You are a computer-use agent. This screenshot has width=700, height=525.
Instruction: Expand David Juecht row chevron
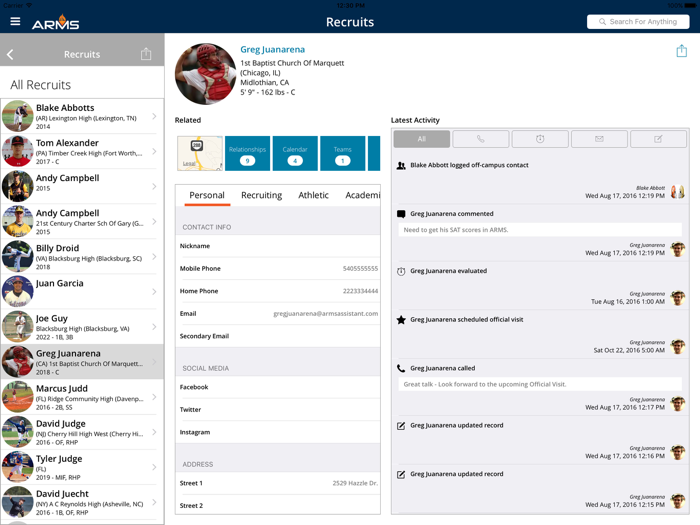point(154,502)
